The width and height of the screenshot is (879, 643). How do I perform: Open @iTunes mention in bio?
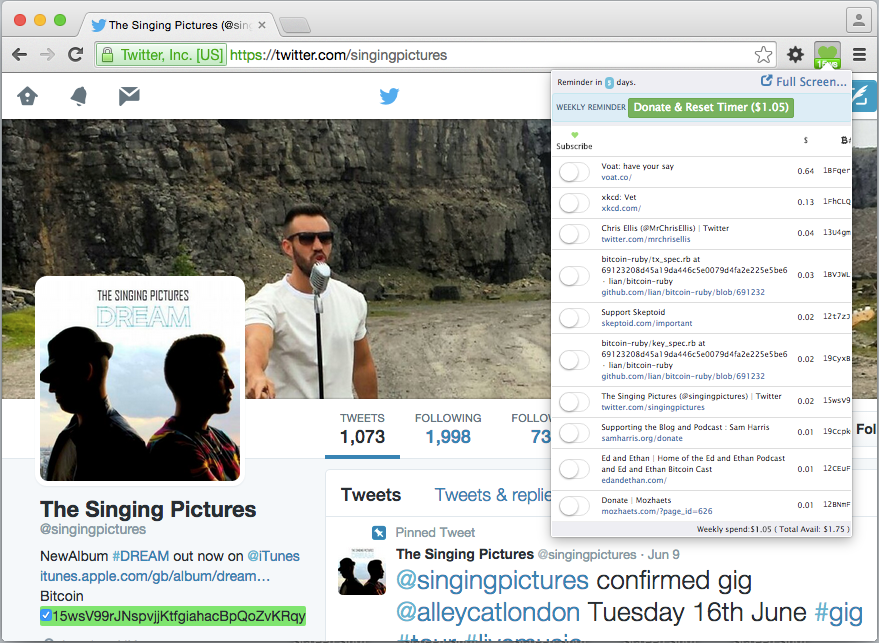point(273,556)
